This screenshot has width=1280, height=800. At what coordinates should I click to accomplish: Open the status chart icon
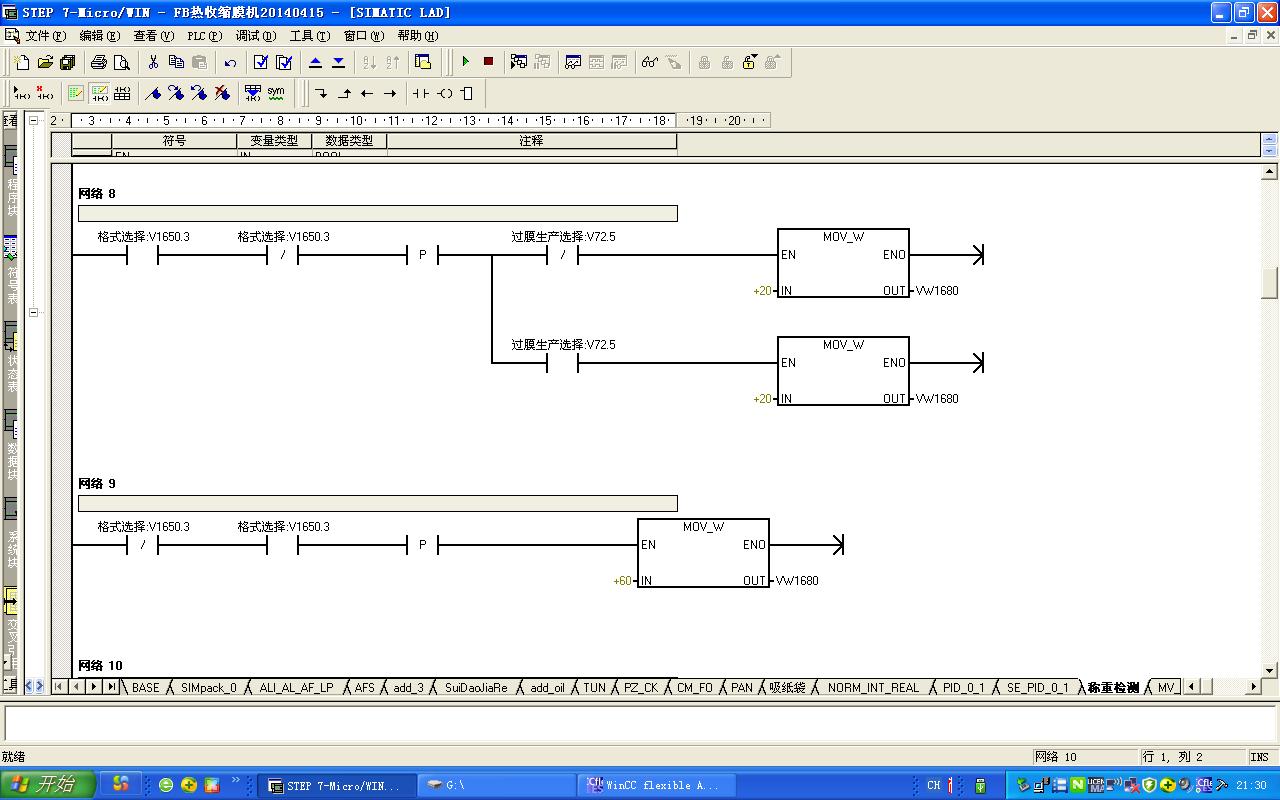click(573, 62)
